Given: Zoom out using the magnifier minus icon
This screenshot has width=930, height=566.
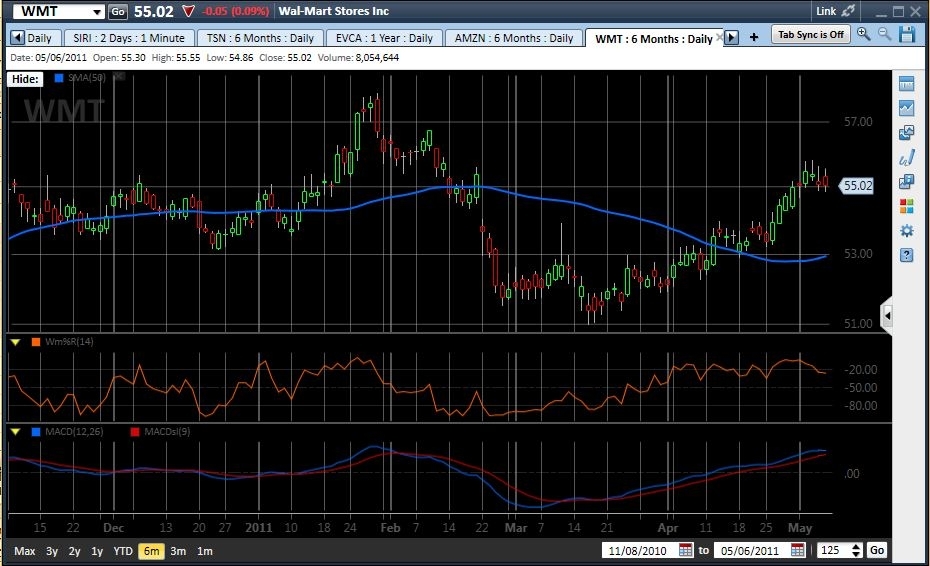Looking at the screenshot, I should 884,34.
